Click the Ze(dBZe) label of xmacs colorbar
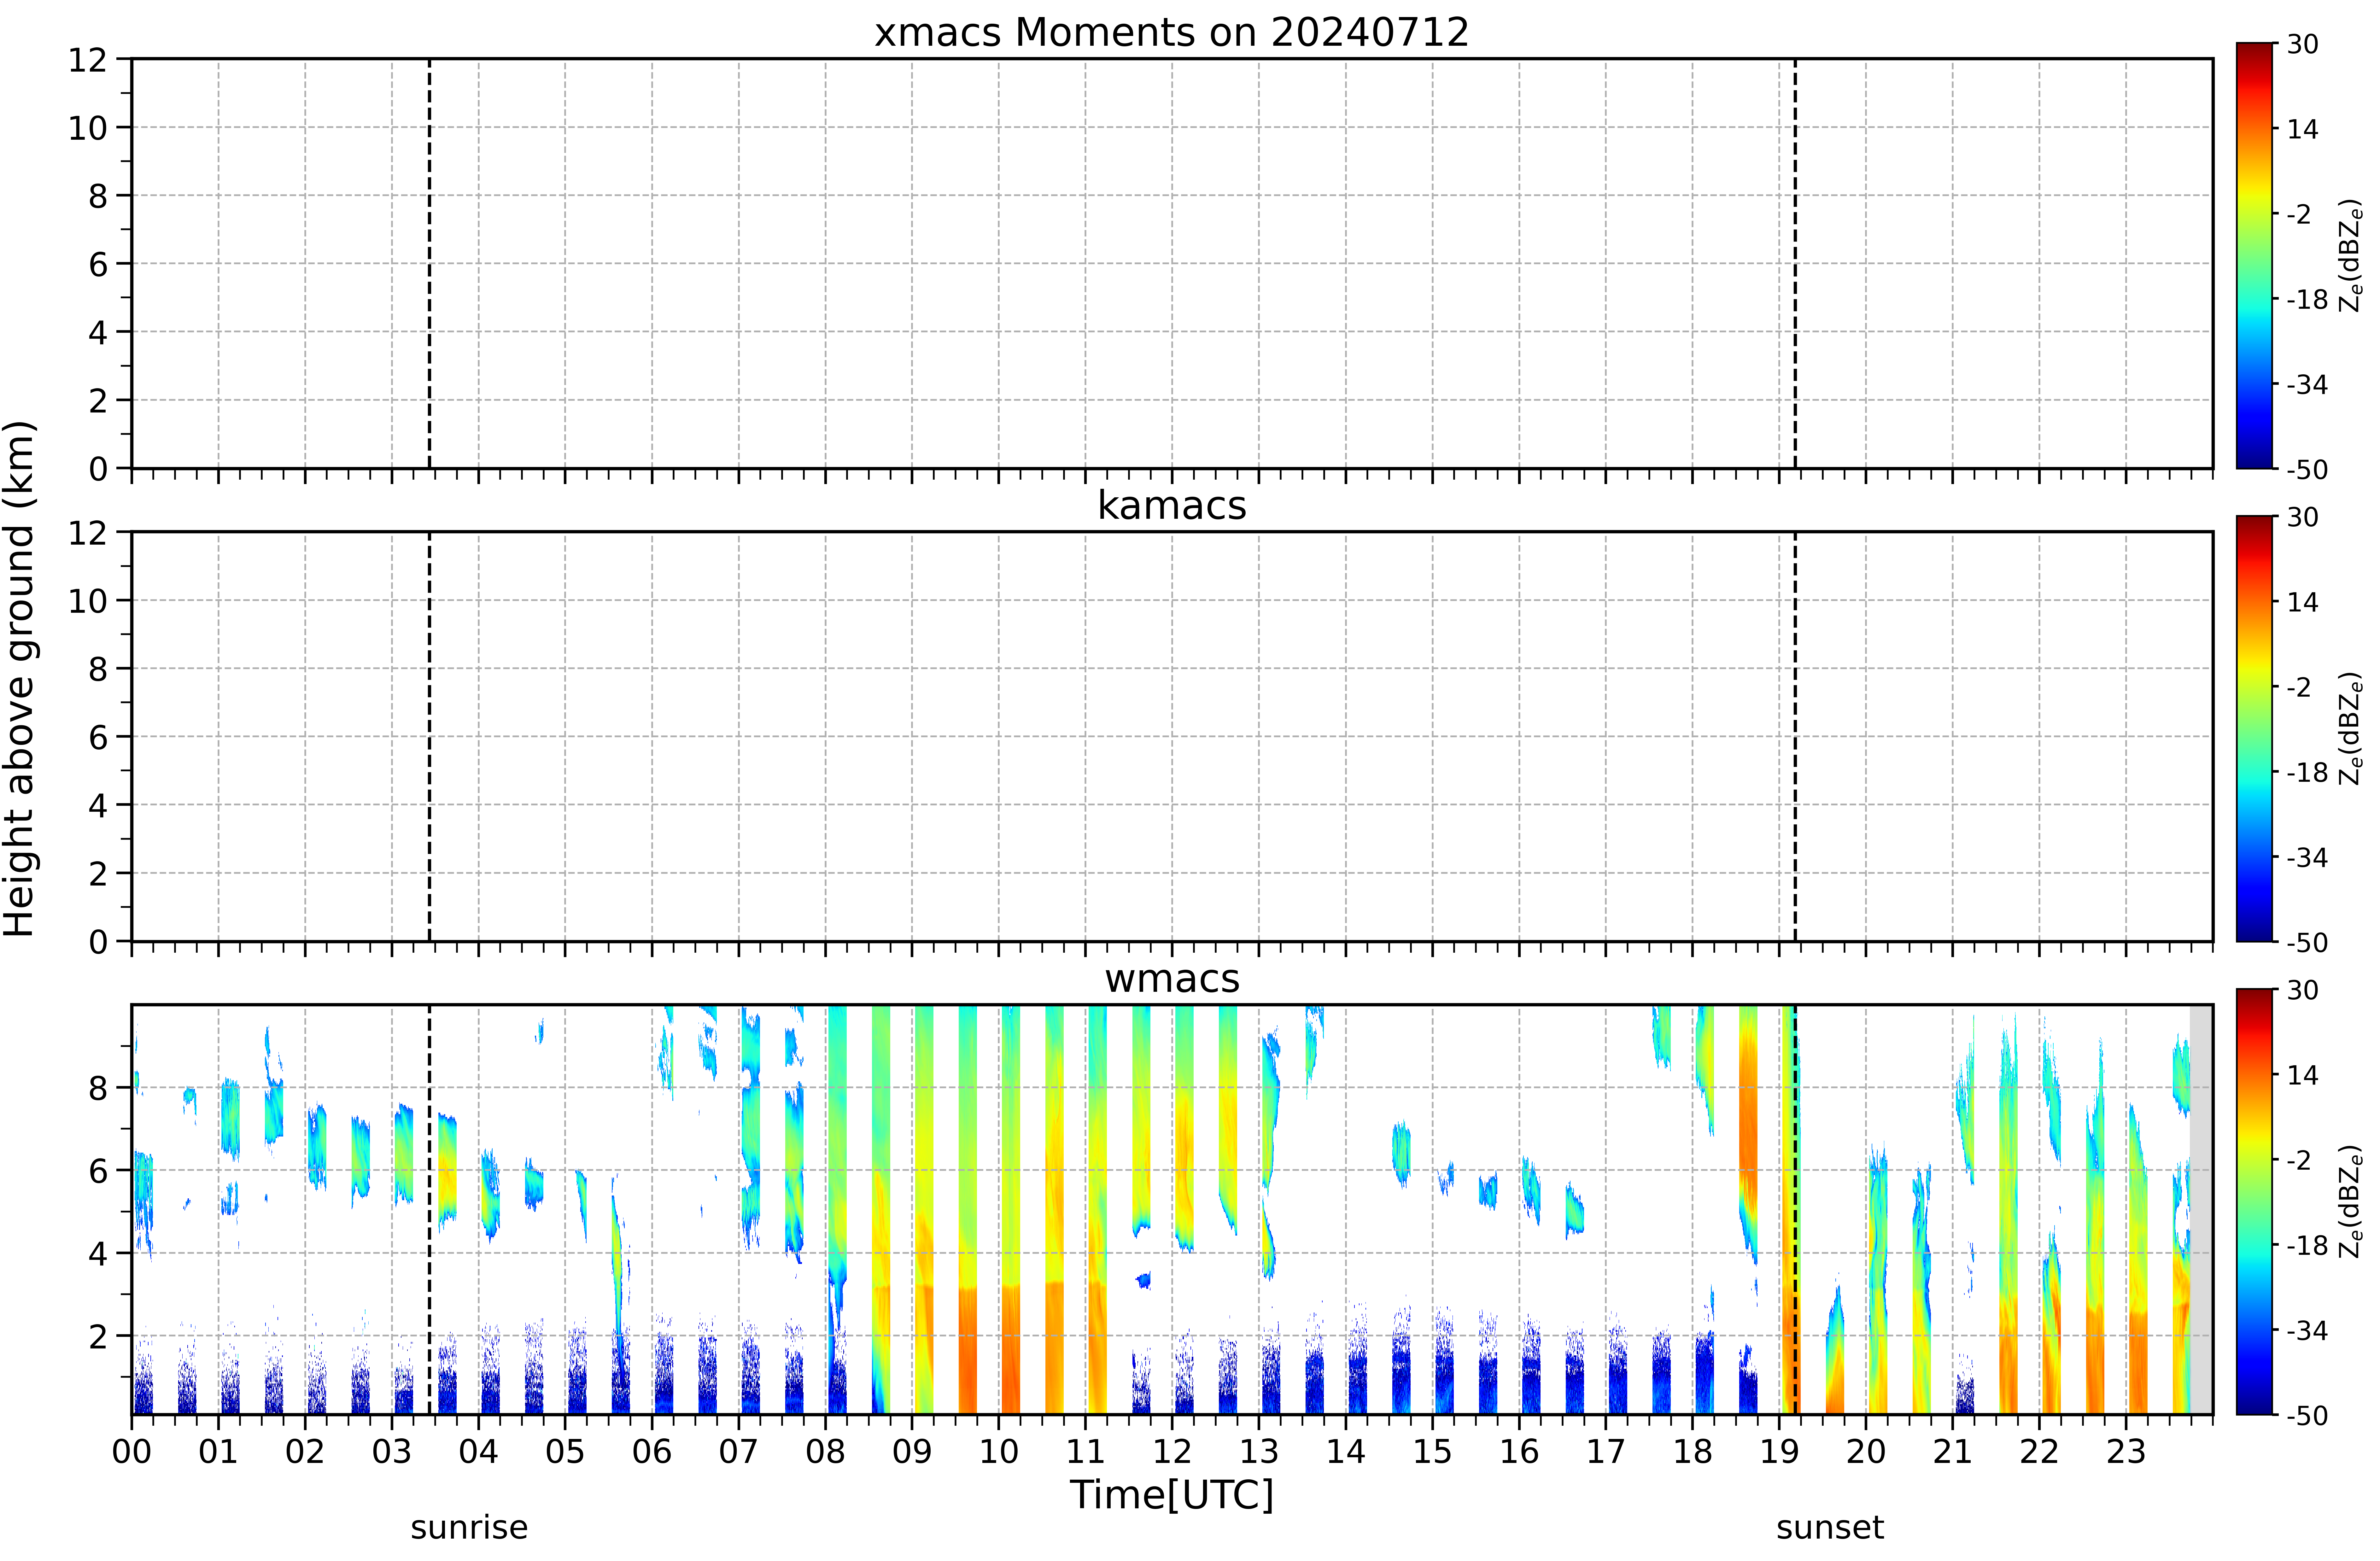Screen dimensions: 2380x1561 point(2351,256)
